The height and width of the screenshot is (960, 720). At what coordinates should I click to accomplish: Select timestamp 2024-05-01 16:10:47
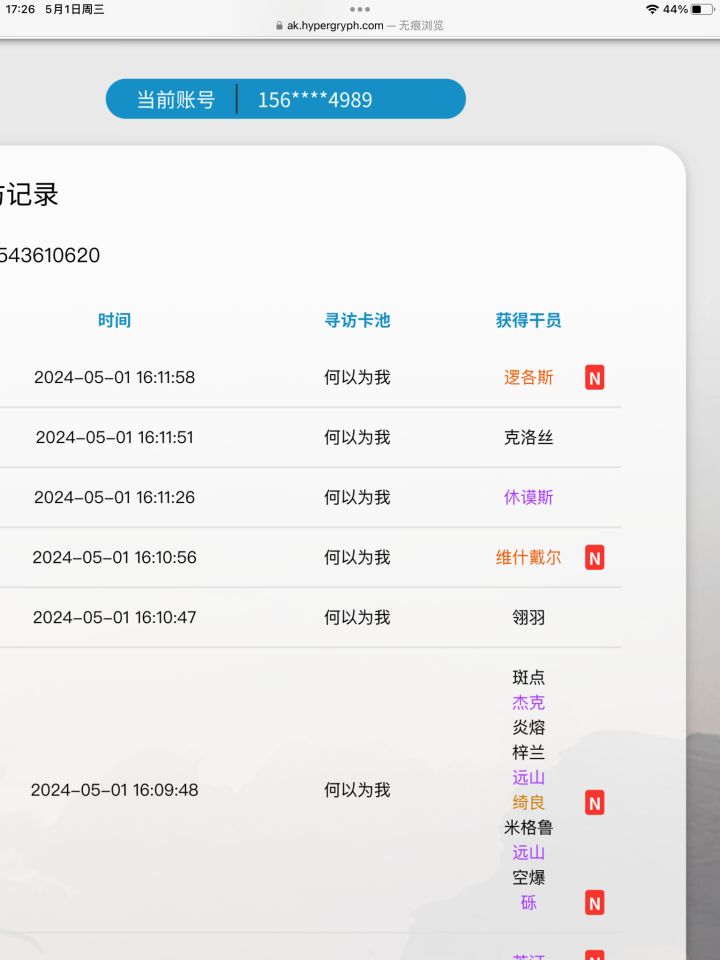tap(114, 617)
